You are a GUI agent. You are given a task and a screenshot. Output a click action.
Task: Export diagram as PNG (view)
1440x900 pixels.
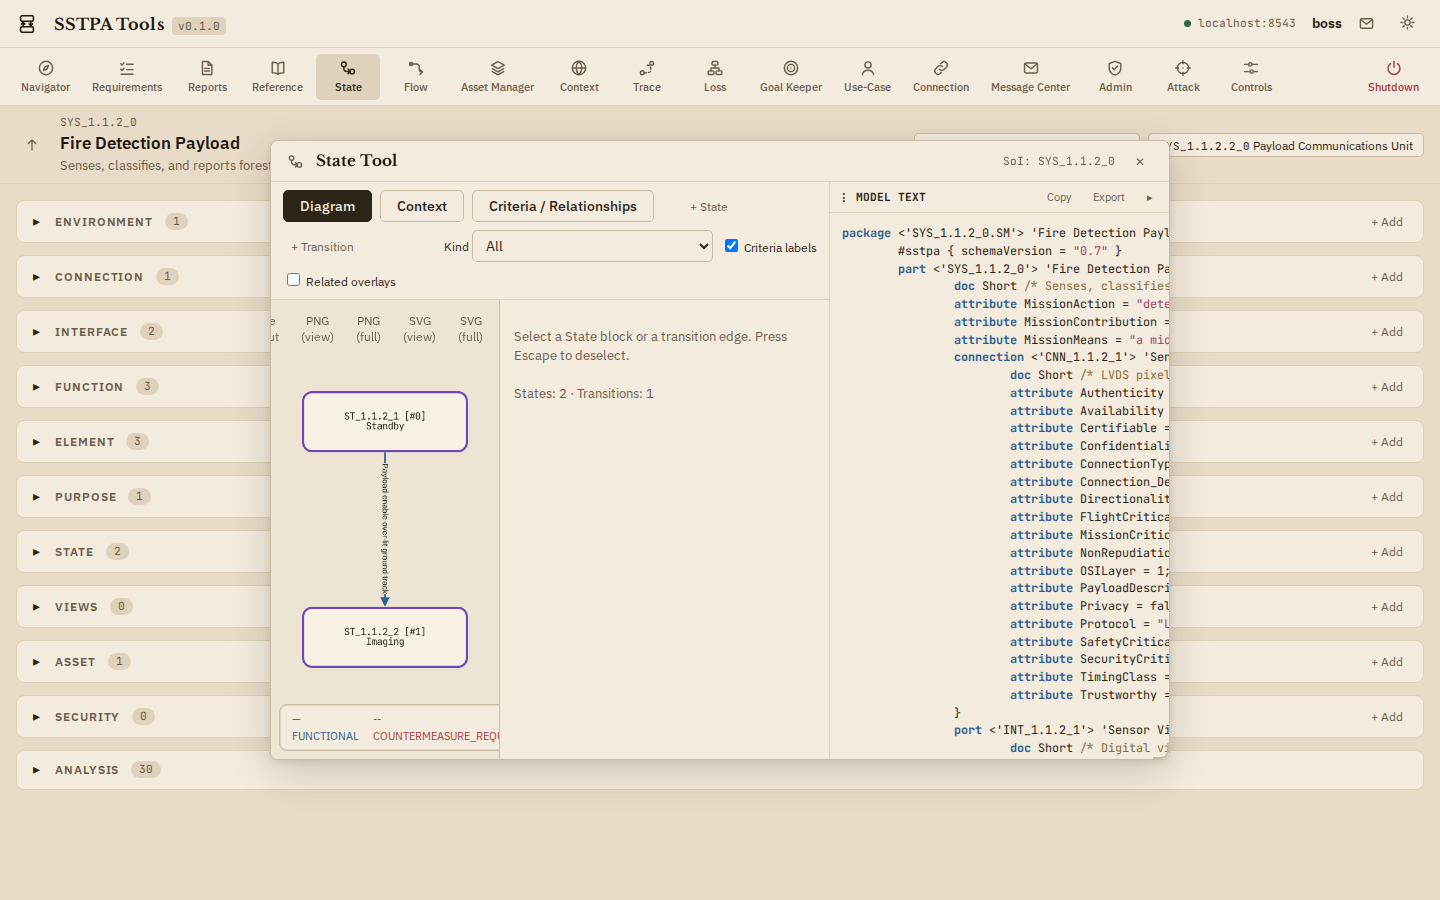(317, 329)
